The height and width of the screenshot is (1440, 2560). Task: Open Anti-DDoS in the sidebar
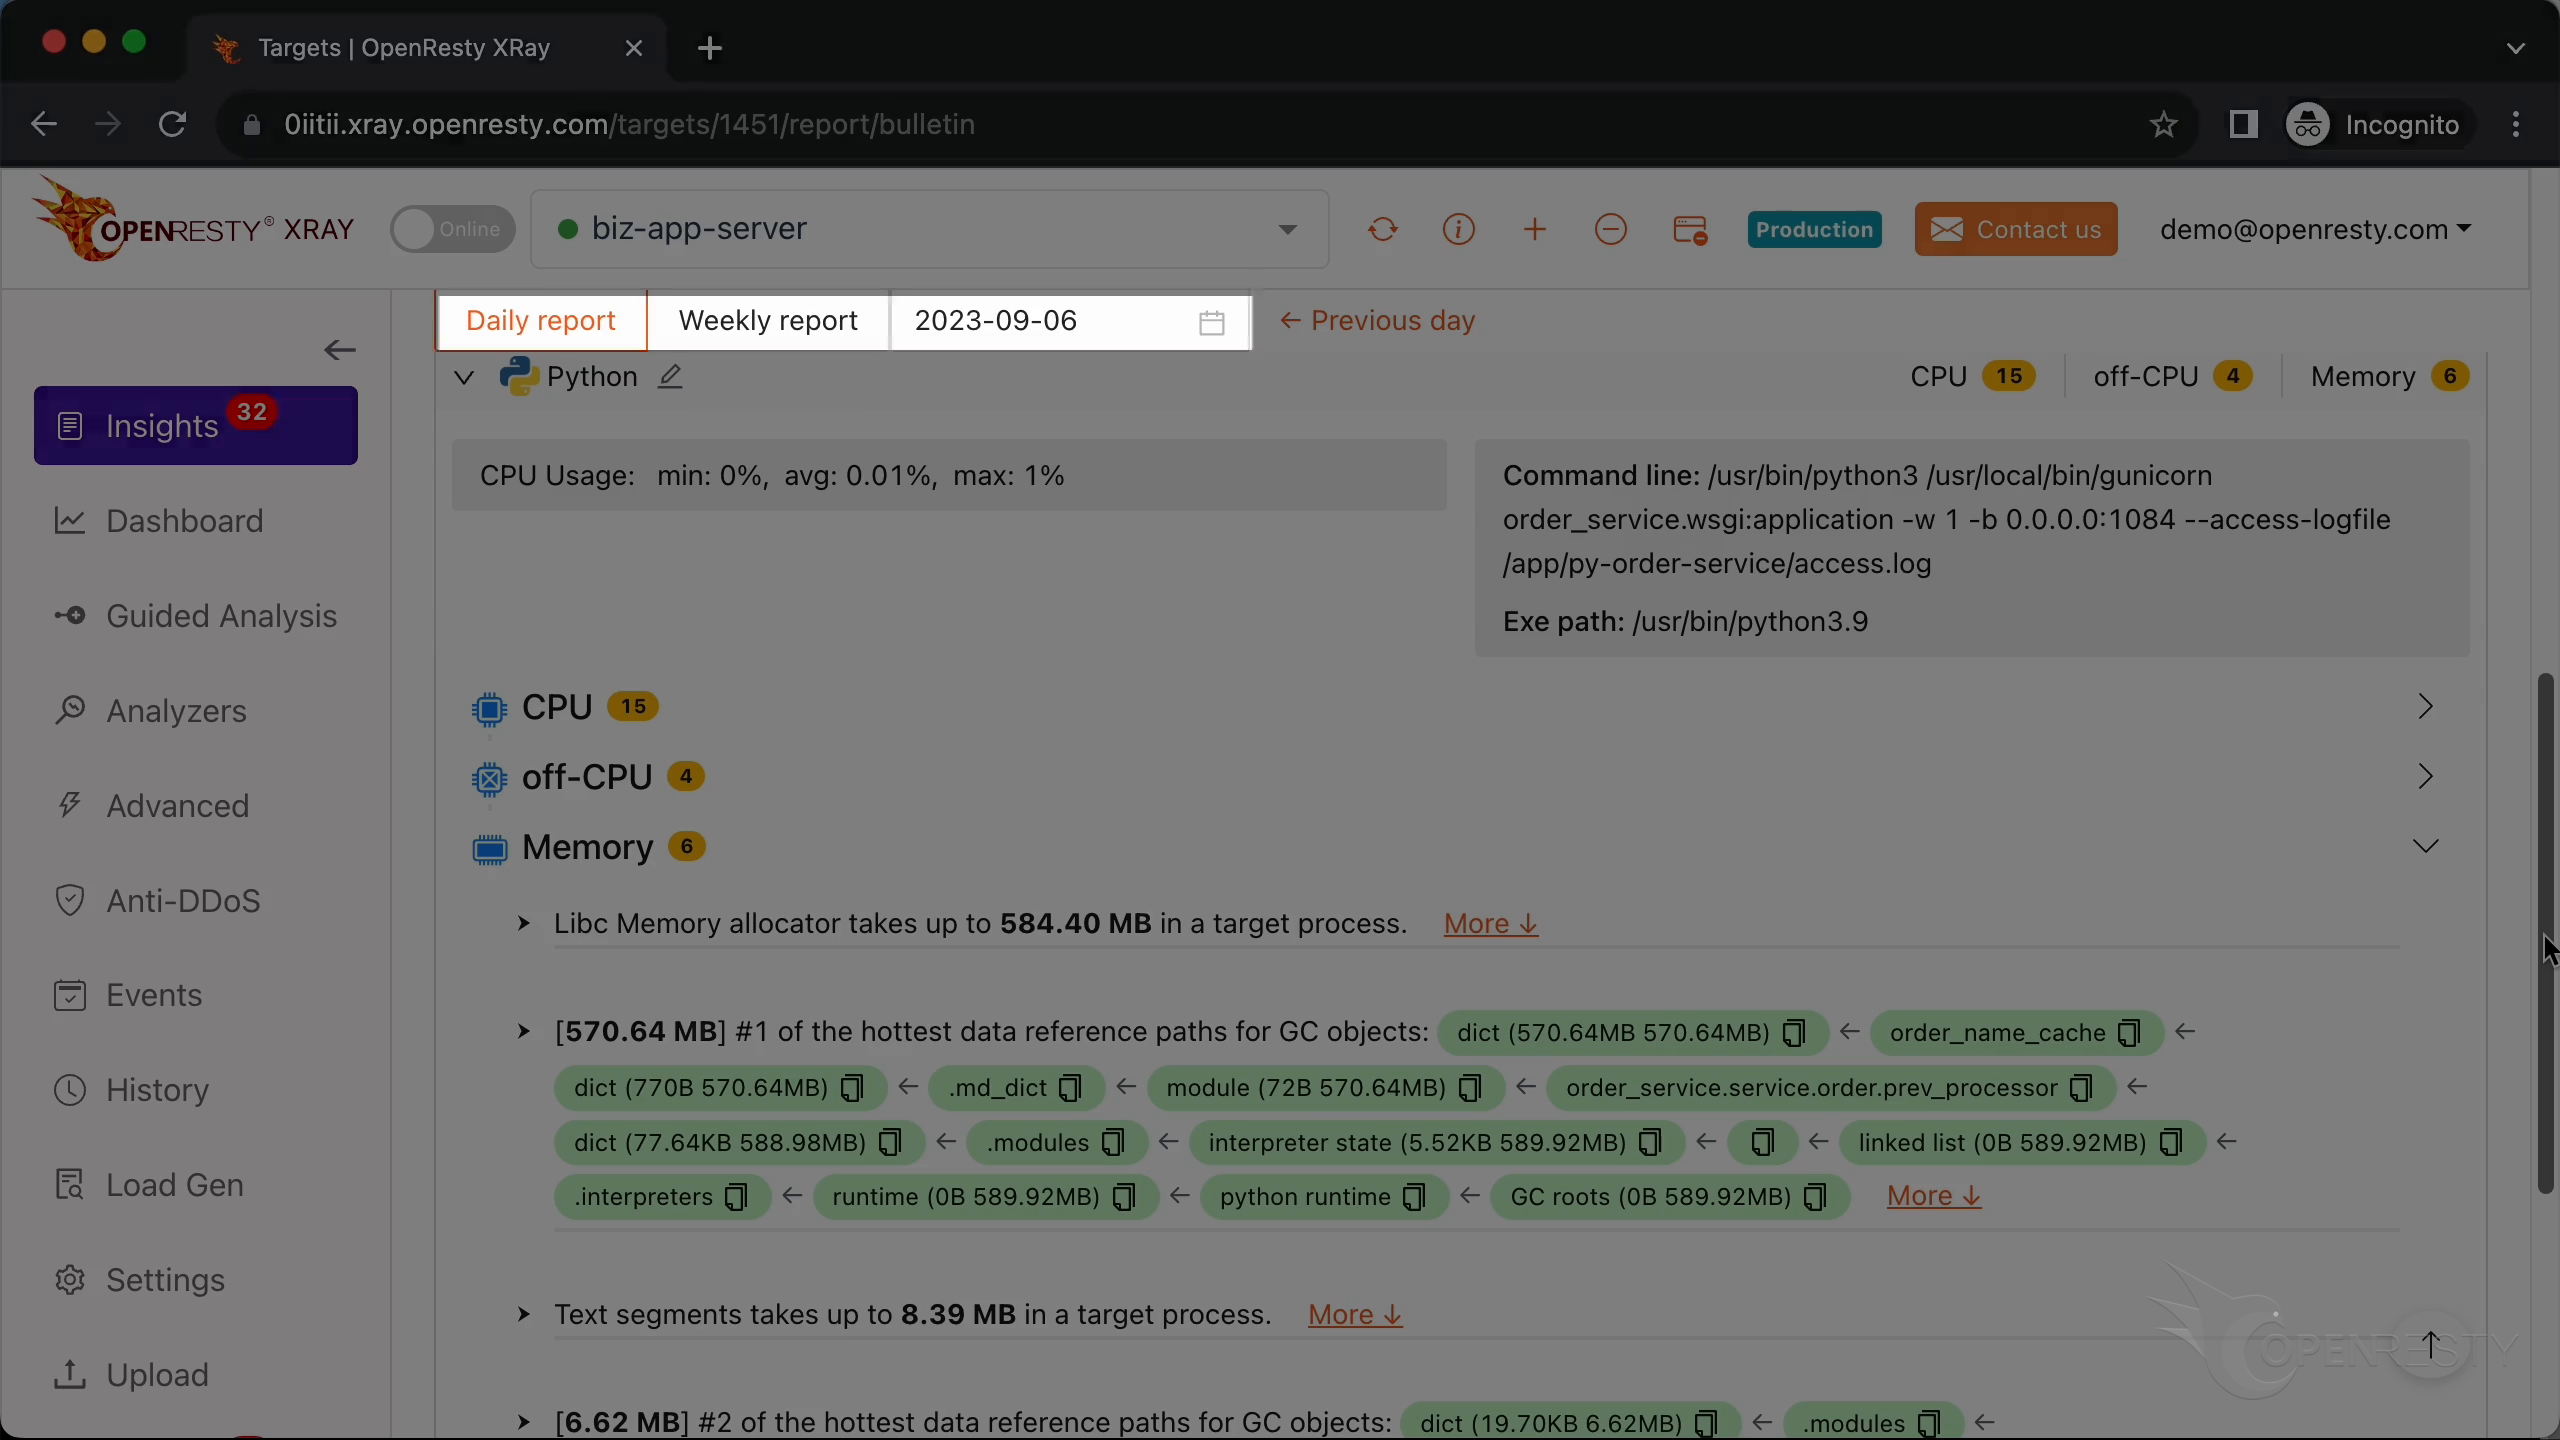click(157, 901)
